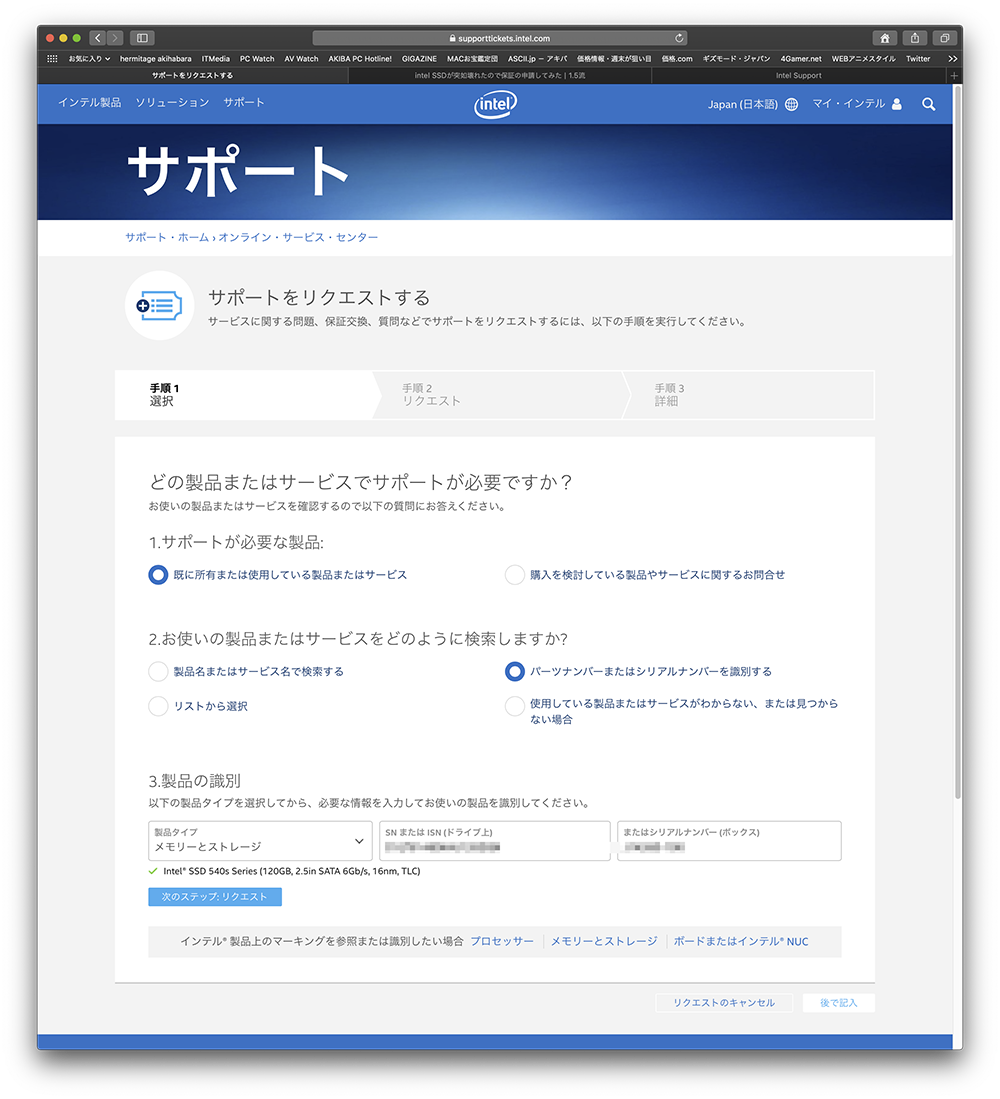Click the page's vertical scrollbar

tap(957, 442)
